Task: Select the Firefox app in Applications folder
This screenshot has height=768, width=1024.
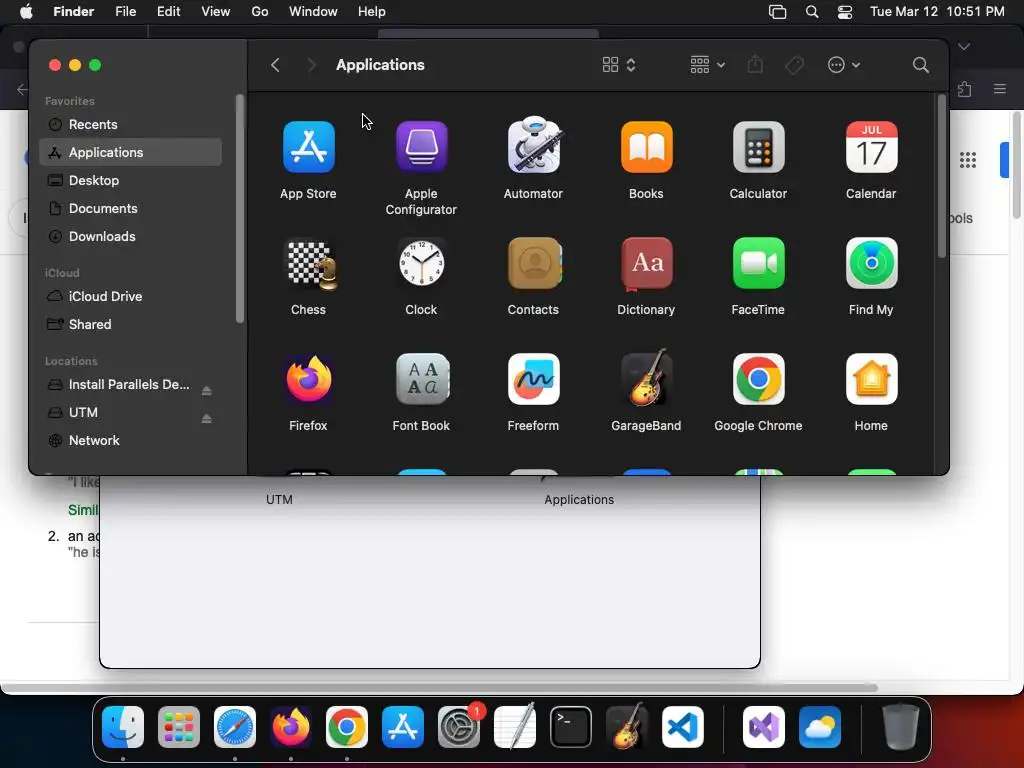Action: [308, 379]
